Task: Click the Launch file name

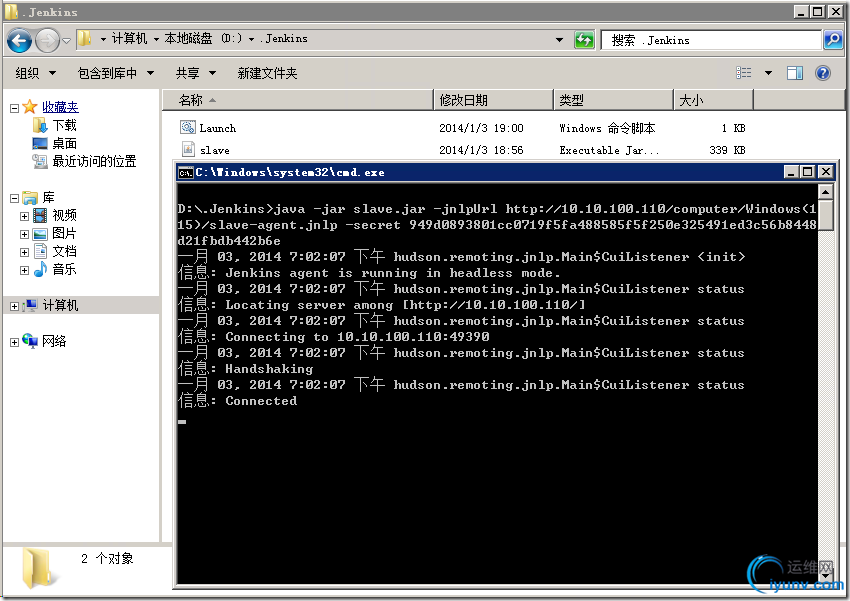Action: coord(217,128)
